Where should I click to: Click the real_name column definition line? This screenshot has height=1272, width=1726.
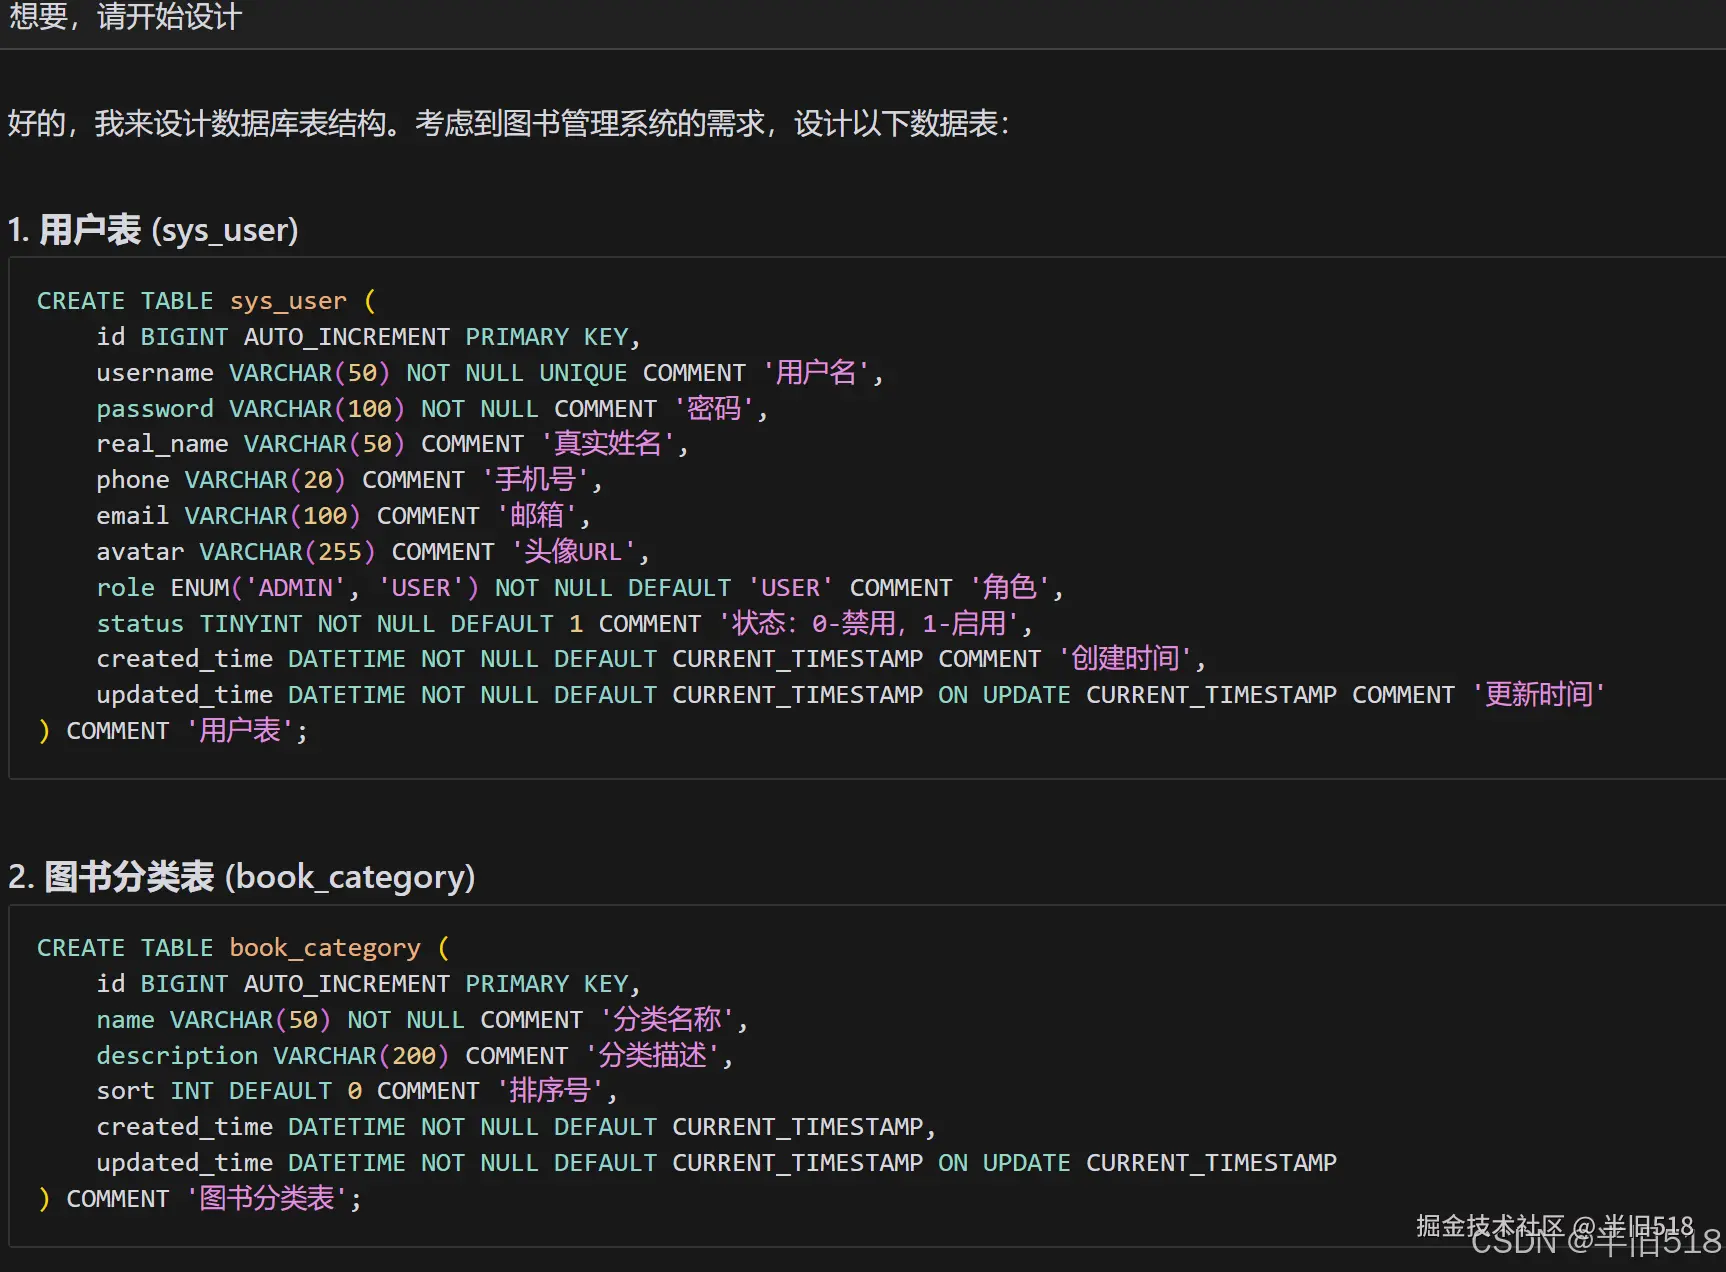(x=391, y=444)
